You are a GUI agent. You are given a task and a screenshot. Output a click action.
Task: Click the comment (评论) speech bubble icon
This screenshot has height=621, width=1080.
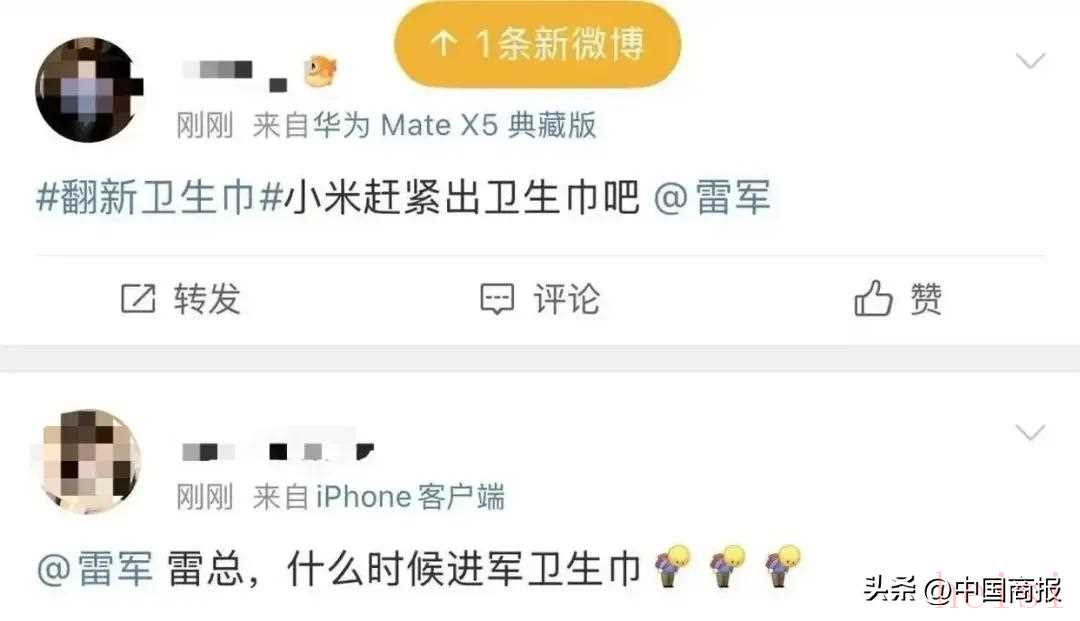click(497, 299)
